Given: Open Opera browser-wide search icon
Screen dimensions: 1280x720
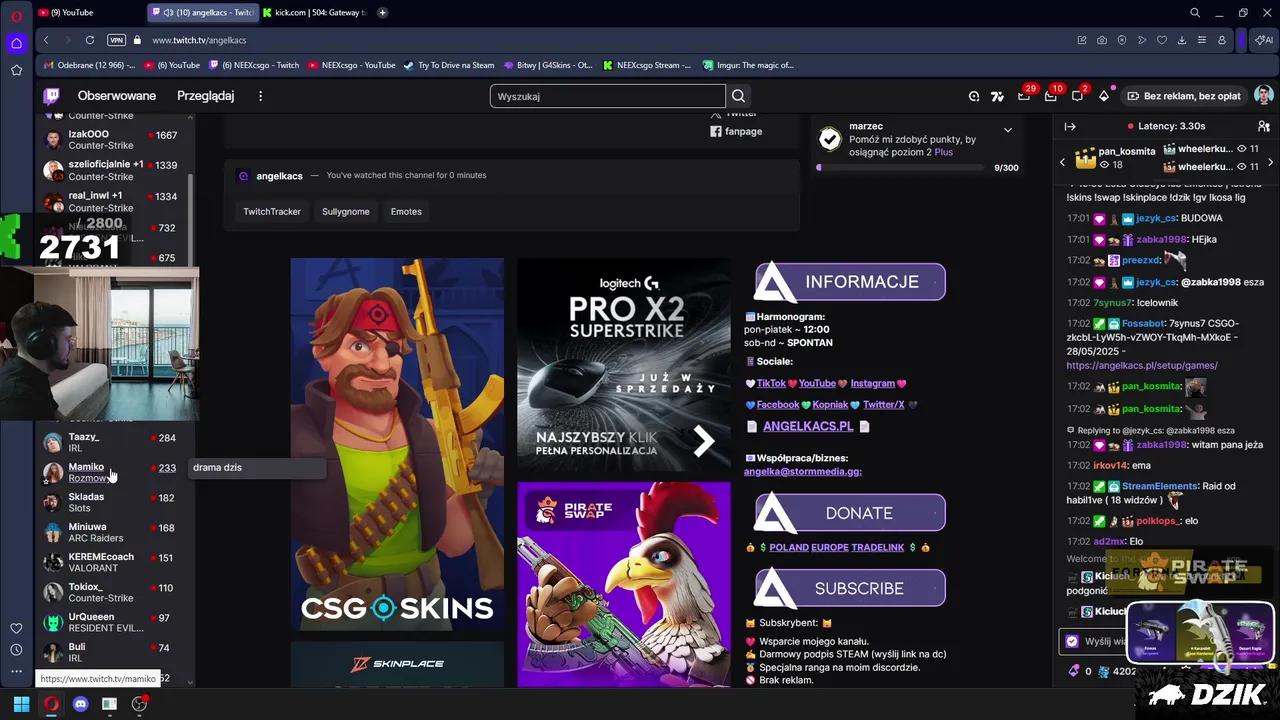Looking at the screenshot, I should [x=1195, y=13].
